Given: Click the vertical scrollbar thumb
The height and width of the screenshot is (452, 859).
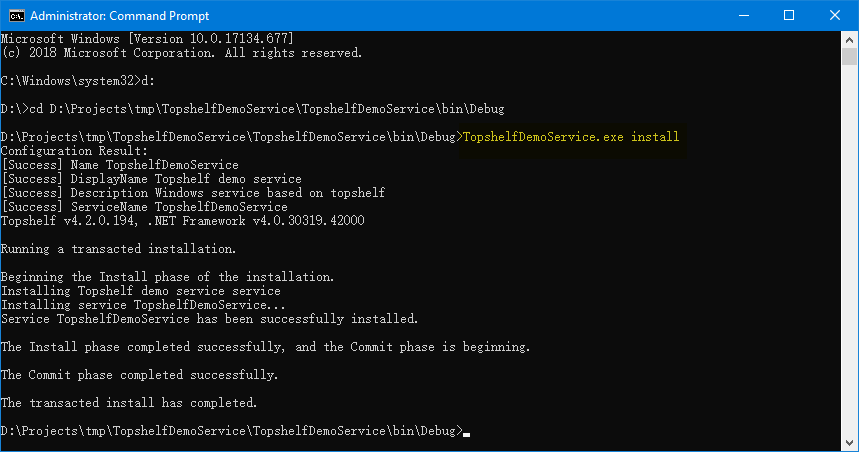Looking at the screenshot, I should click(849, 56).
